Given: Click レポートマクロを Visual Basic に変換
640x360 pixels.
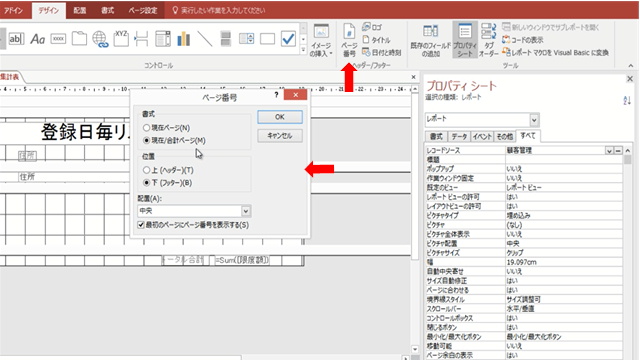Looking at the screenshot, I should pyautogui.click(x=556, y=52).
